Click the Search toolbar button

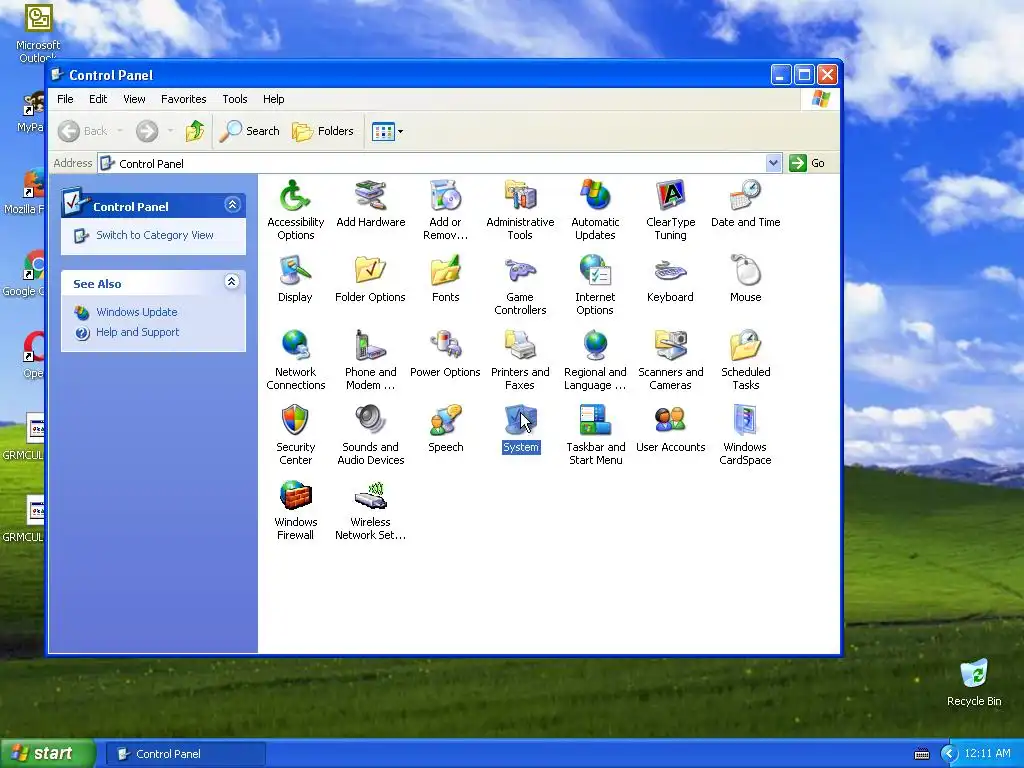[x=249, y=131]
